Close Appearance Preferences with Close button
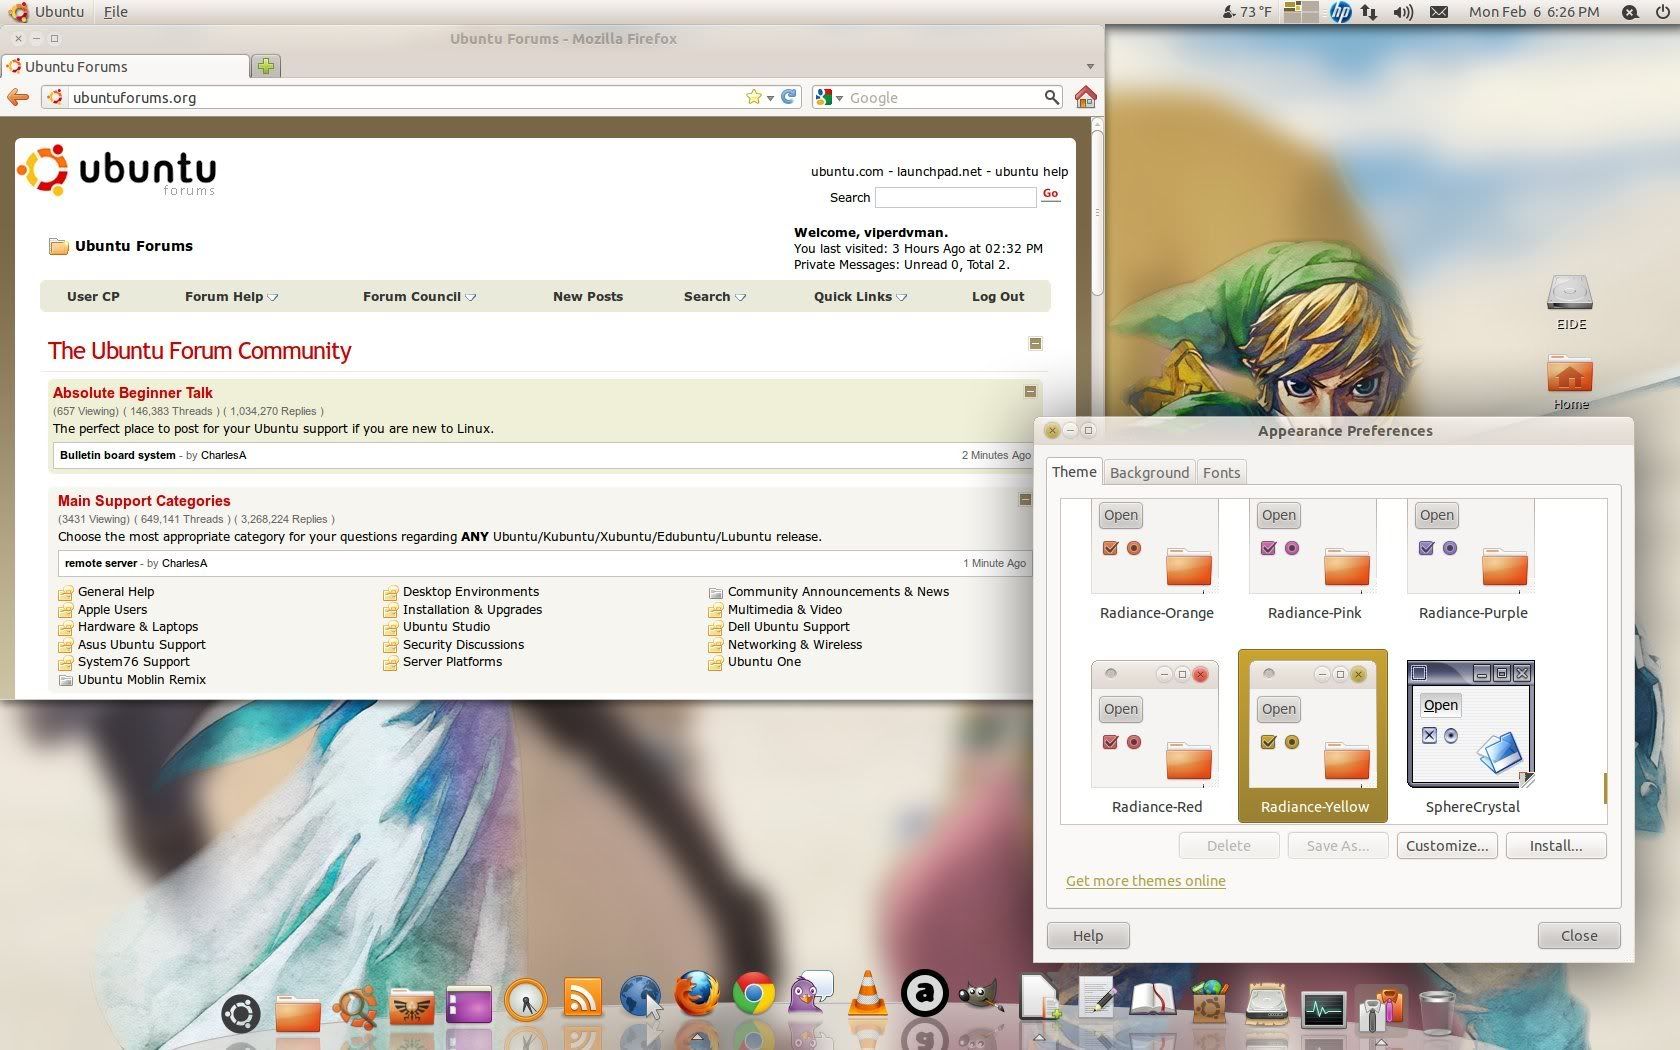The width and height of the screenshot is (1680, 1050). click(x=1579, y=935)
